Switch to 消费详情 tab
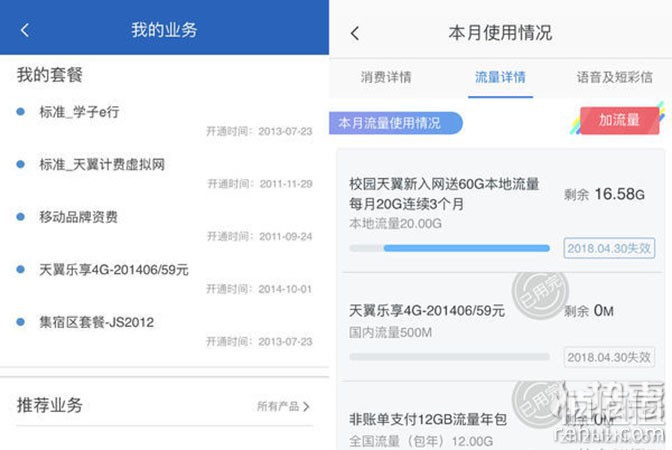This screenshot has height=450, width=672. [386, 77]
